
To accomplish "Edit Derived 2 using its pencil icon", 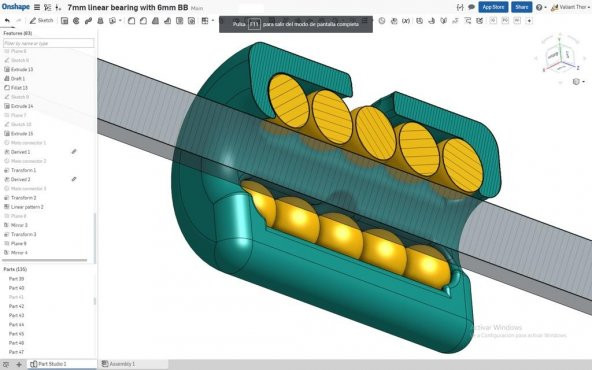I will coord(74,179).
